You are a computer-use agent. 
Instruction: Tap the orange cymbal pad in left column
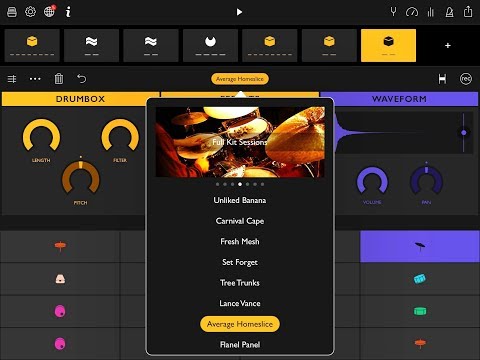[60, 246]
